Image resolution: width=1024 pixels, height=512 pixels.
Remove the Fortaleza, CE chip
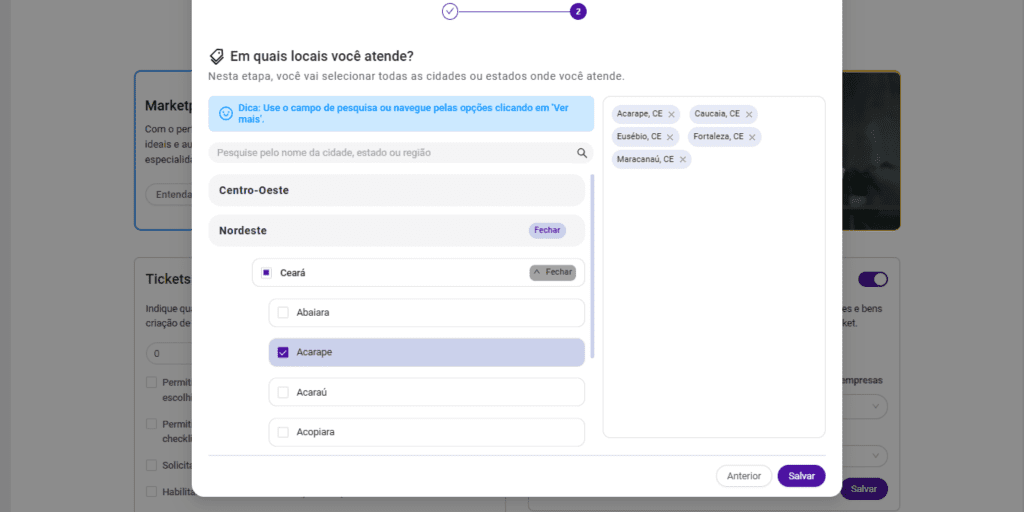pyautogui.click(x=752, y=137)
